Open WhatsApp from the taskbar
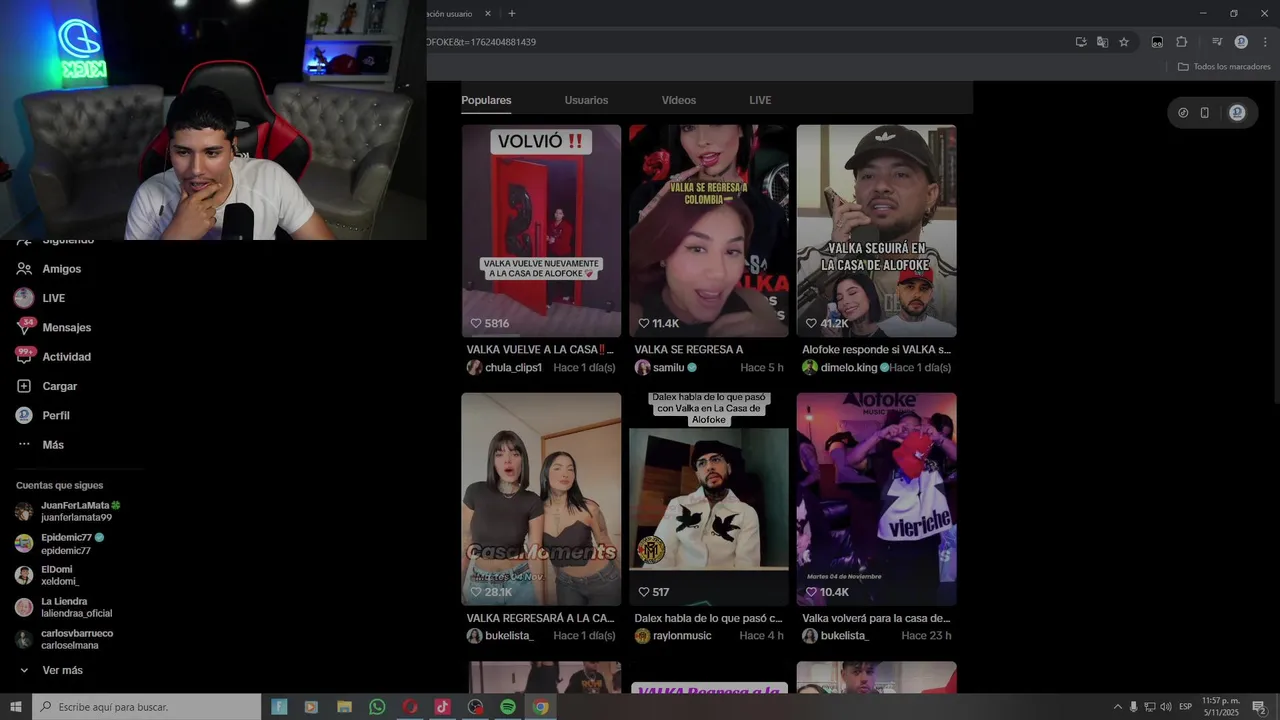Image resolution: width=1280 pixels, height=720 pixels. [377, 707]
